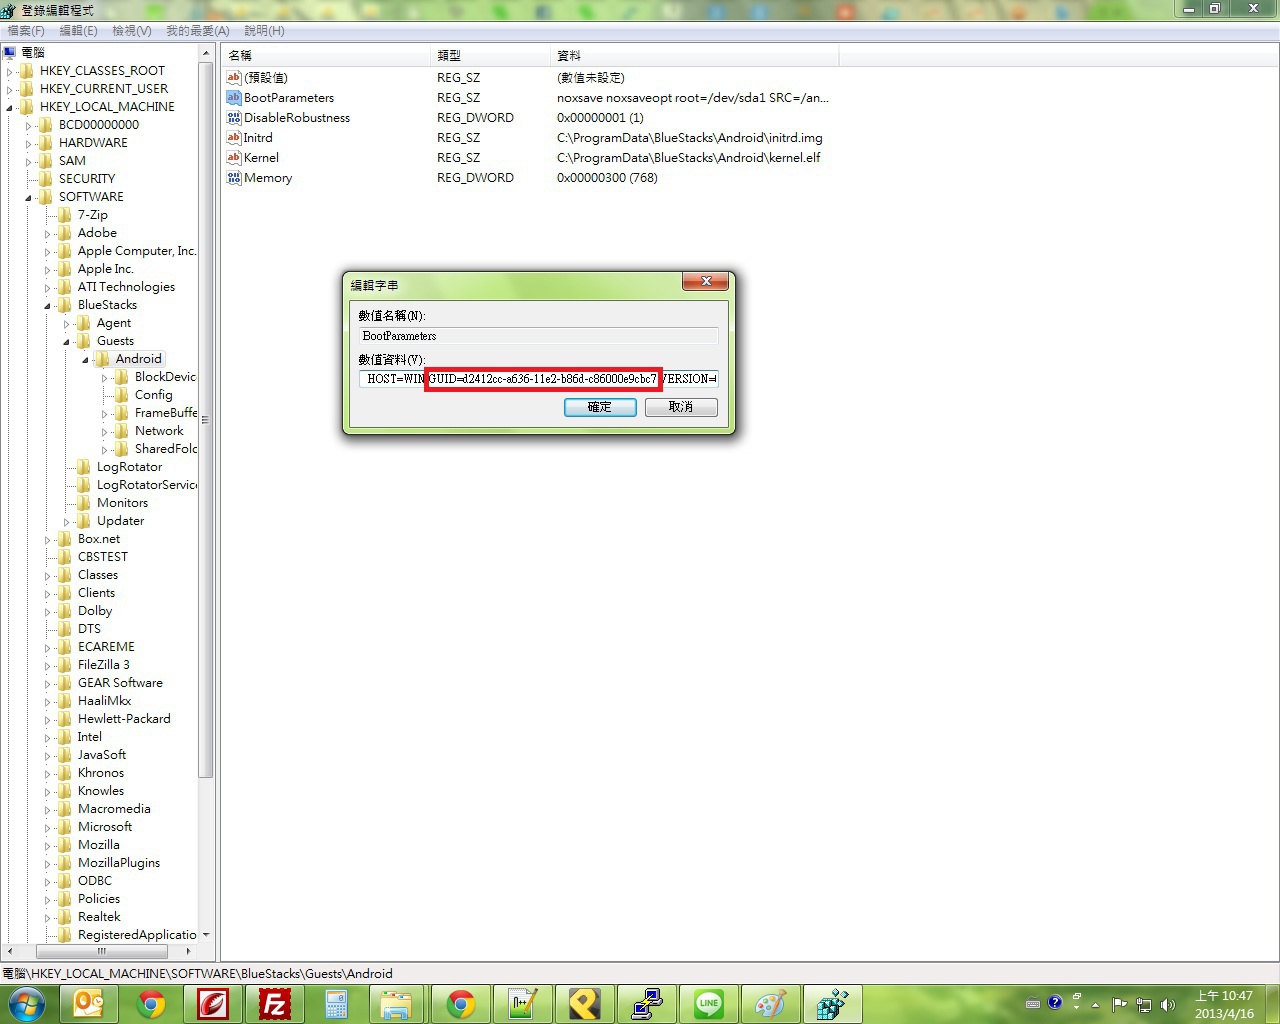Image resolution: width=1280 pixels, height=1024 pixels.
Task: Click the Memory DWORD value icon
Action: (234, 178)
